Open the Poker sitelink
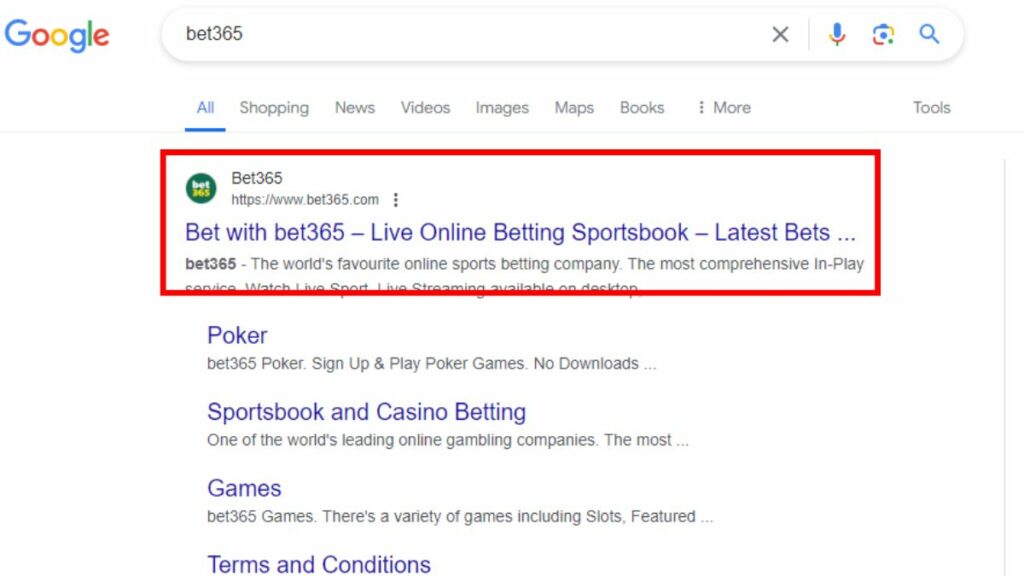 coord(237,336)
